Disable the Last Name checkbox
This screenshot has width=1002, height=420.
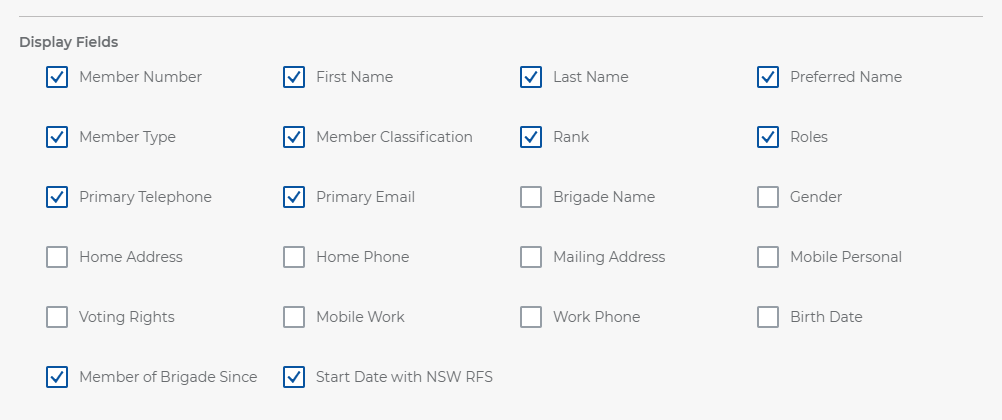pos(531,77)
